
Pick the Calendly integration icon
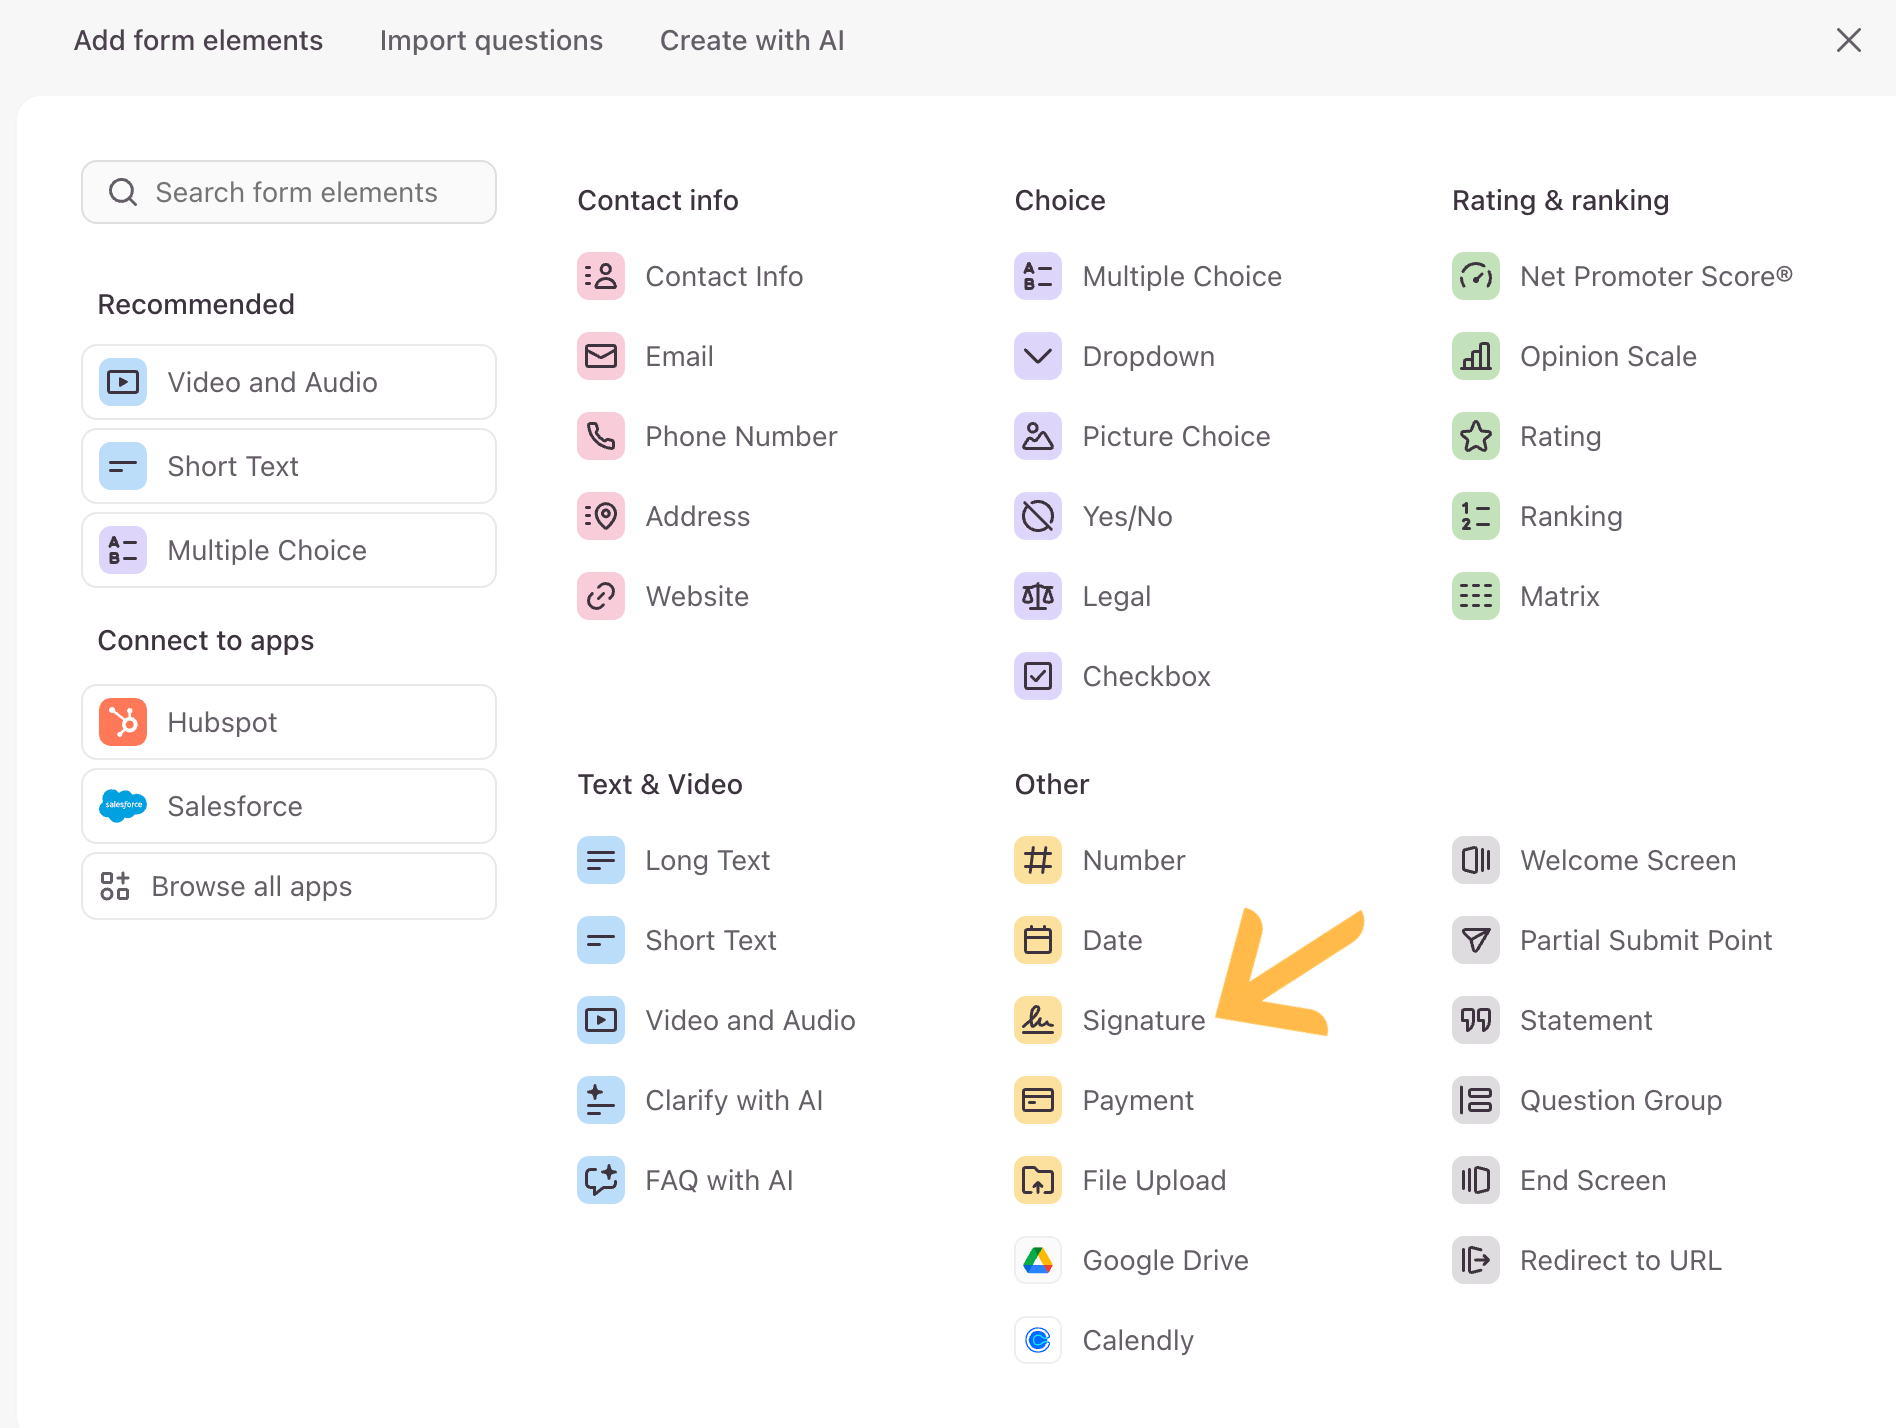(x=1037, y=1340)
